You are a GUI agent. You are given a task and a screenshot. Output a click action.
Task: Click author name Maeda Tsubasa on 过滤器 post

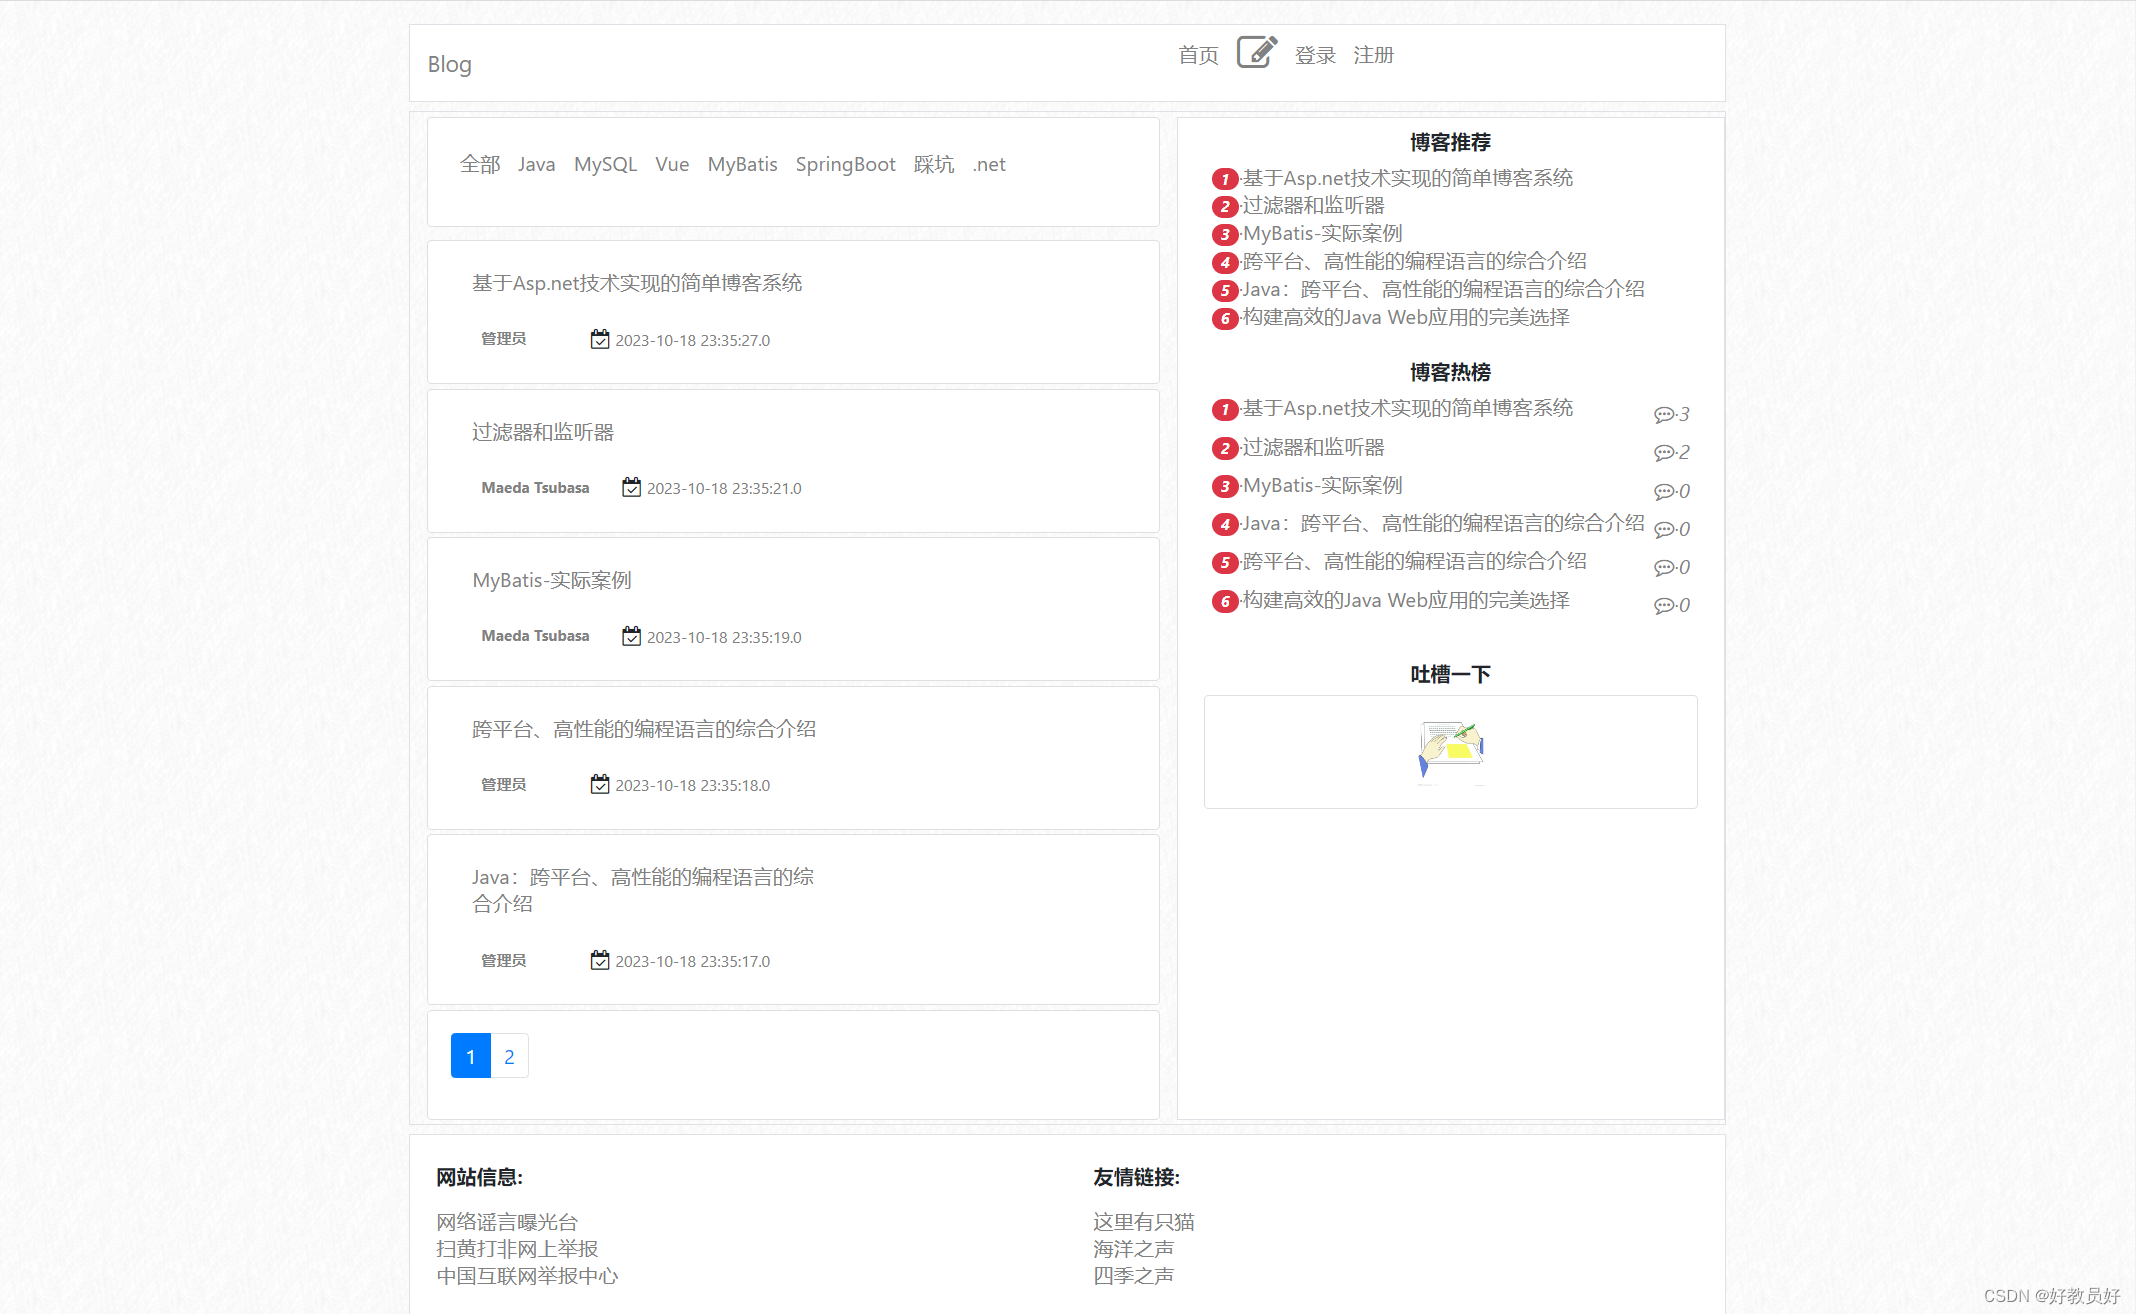click(535, 488)
